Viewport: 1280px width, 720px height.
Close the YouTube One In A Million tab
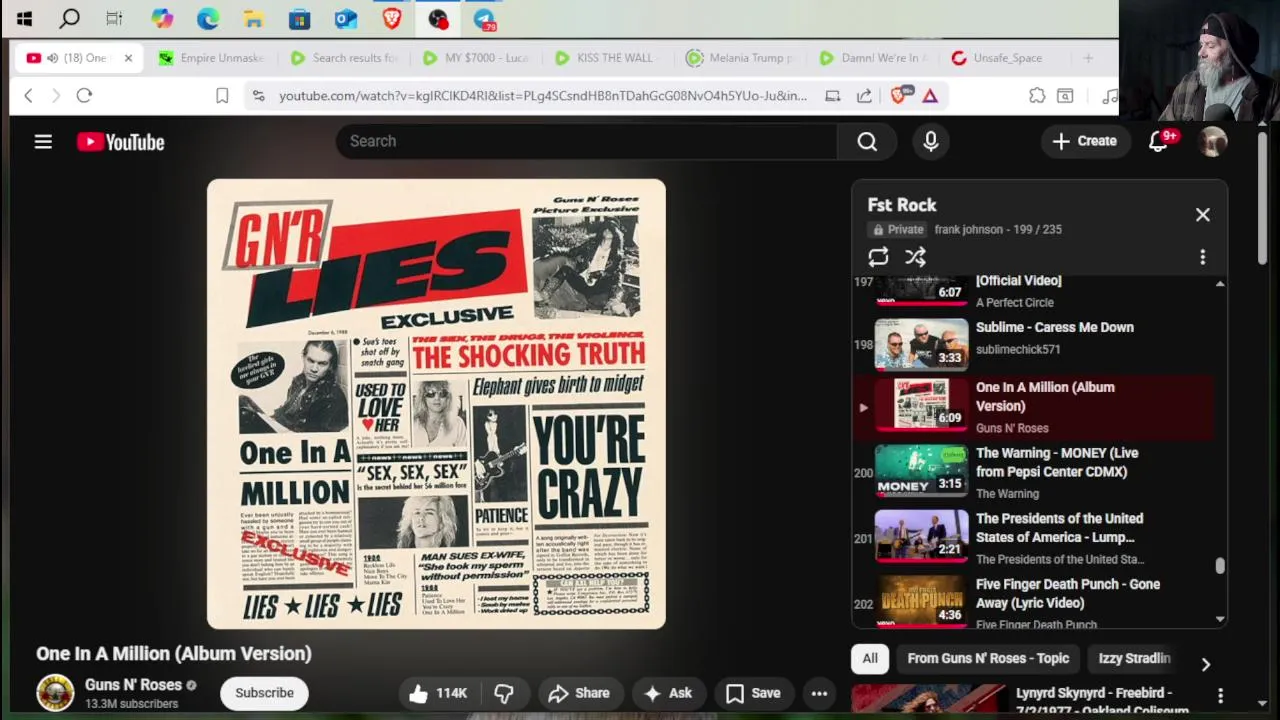tap(128, 58)
